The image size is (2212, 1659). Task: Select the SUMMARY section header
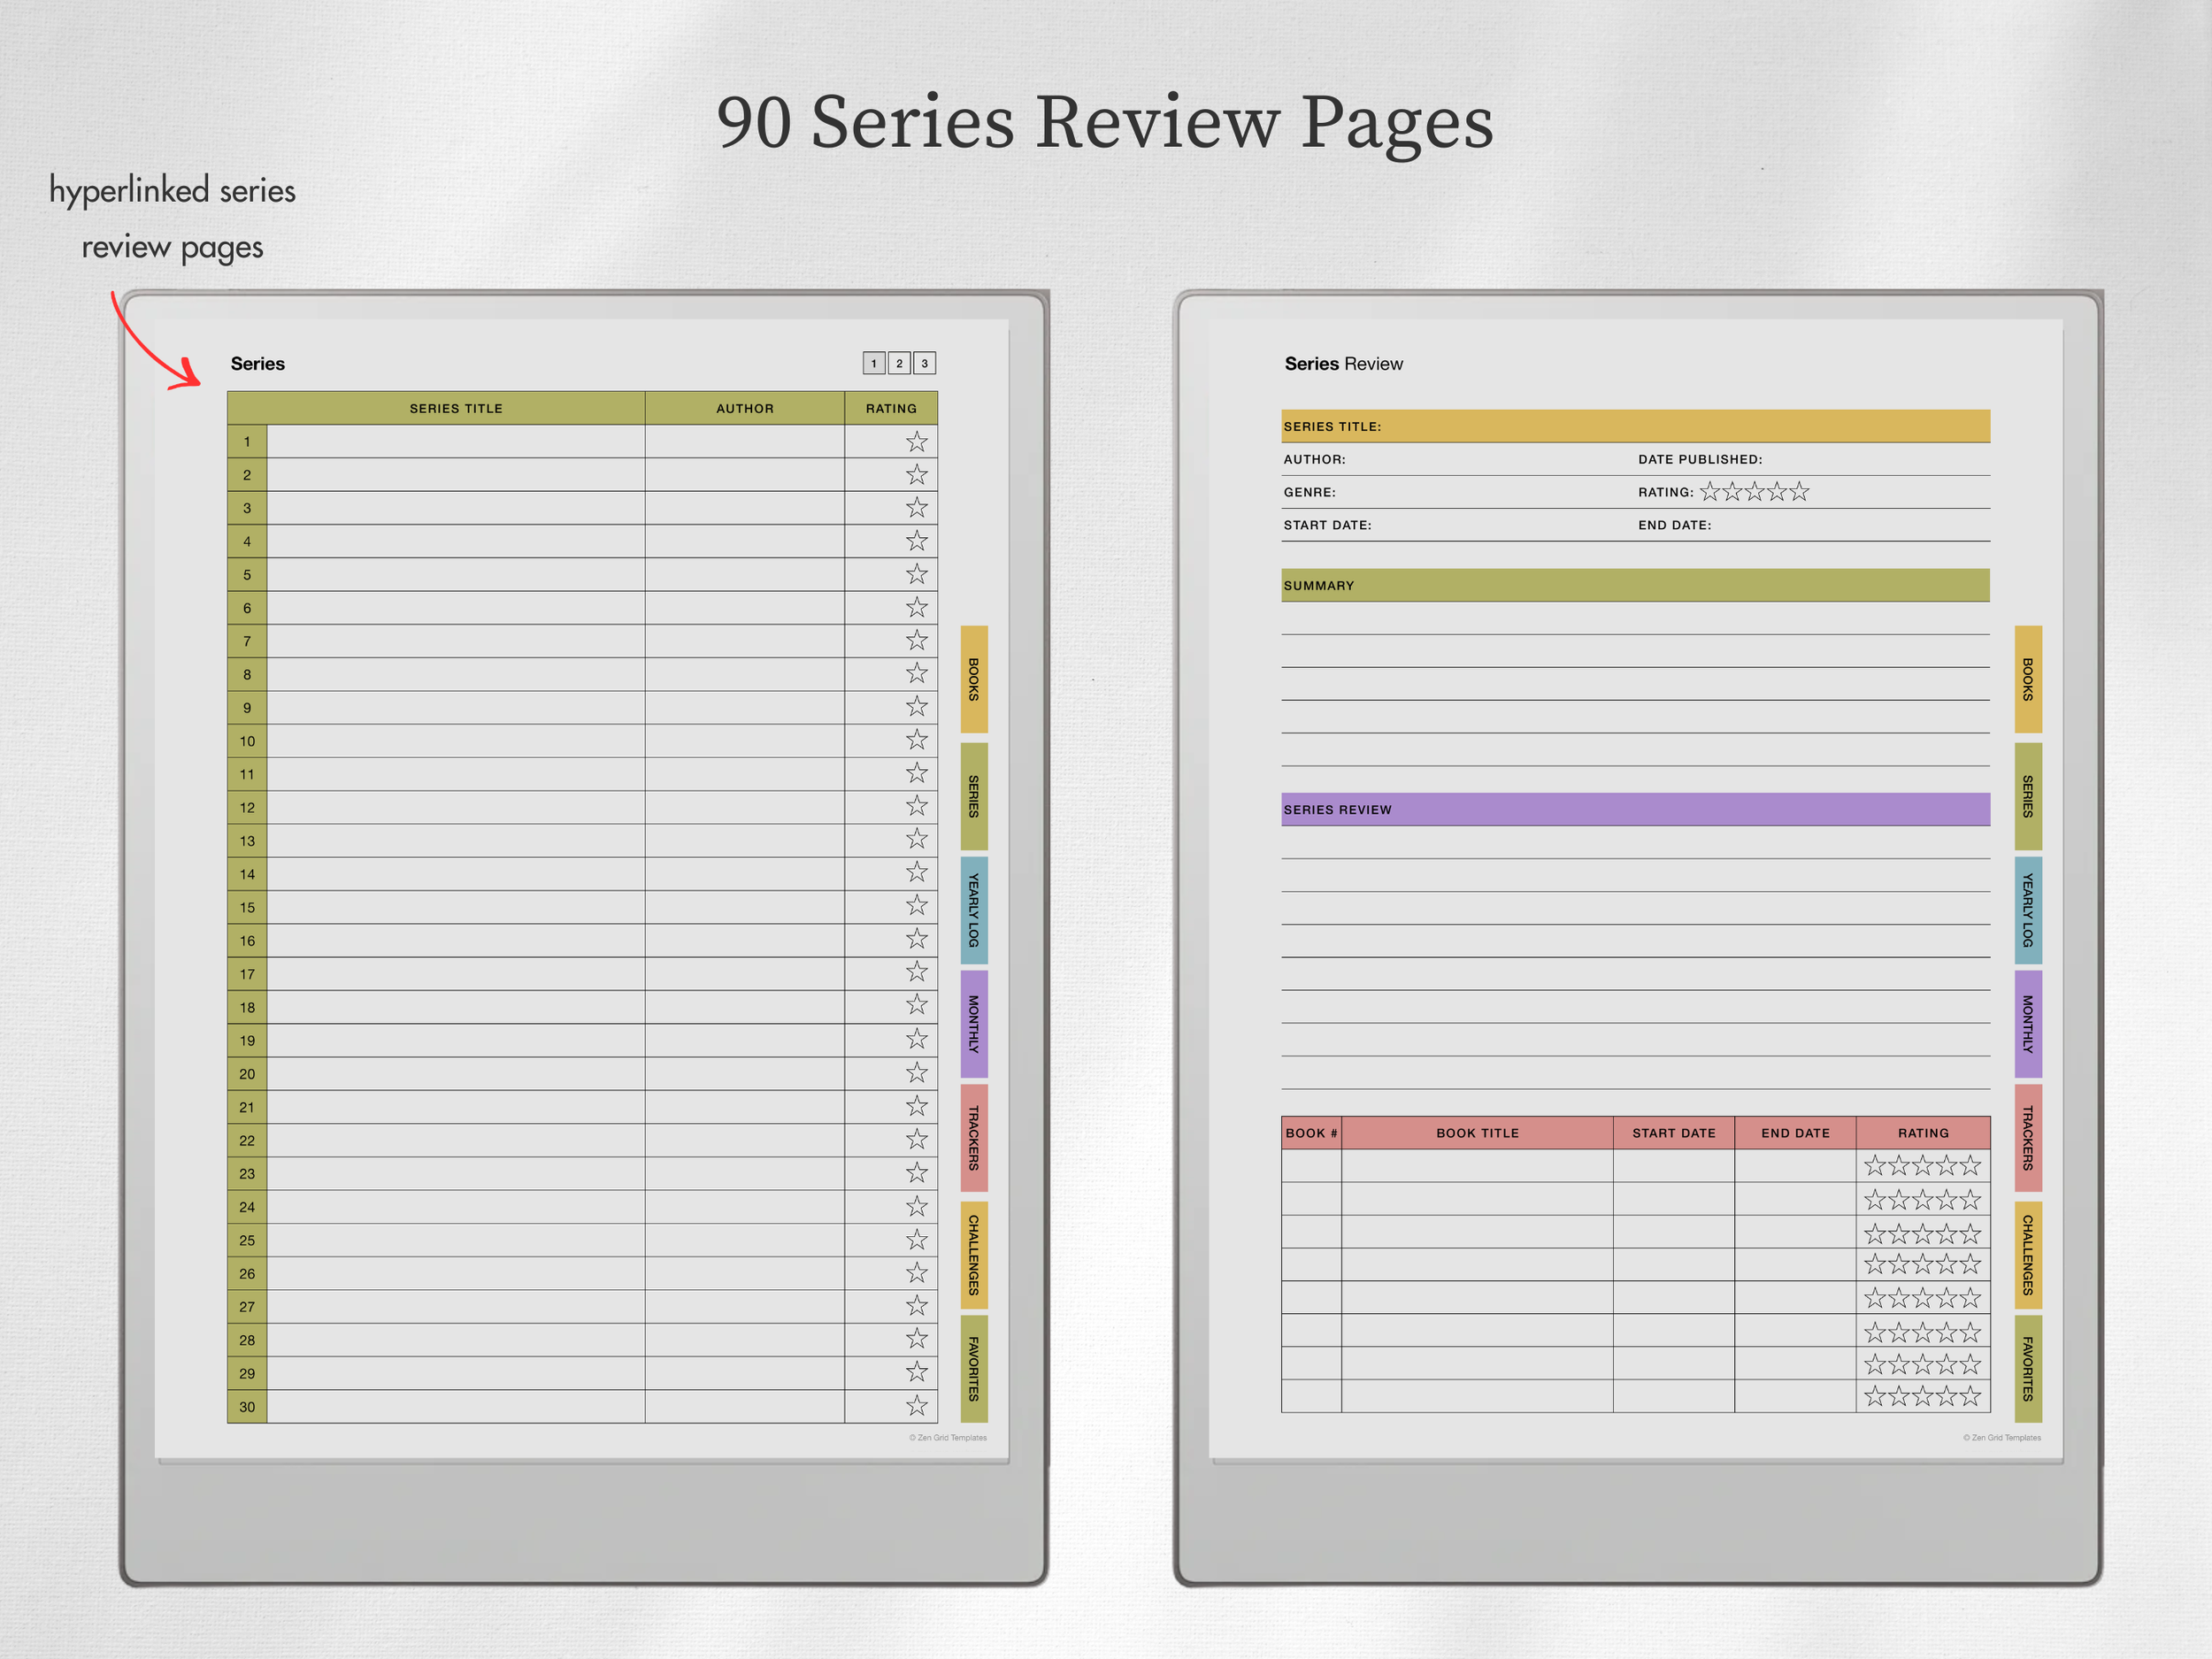1636,585
